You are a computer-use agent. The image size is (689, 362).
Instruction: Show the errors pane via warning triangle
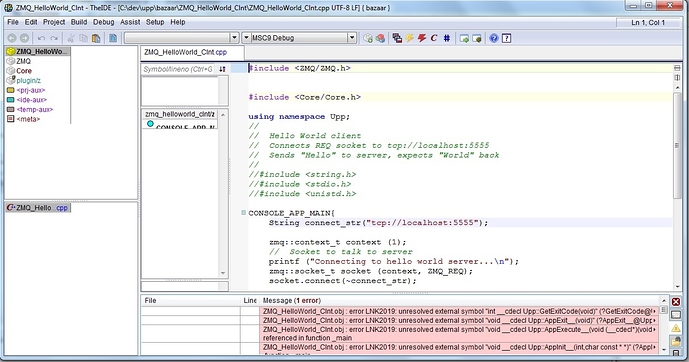pos(676,328)
